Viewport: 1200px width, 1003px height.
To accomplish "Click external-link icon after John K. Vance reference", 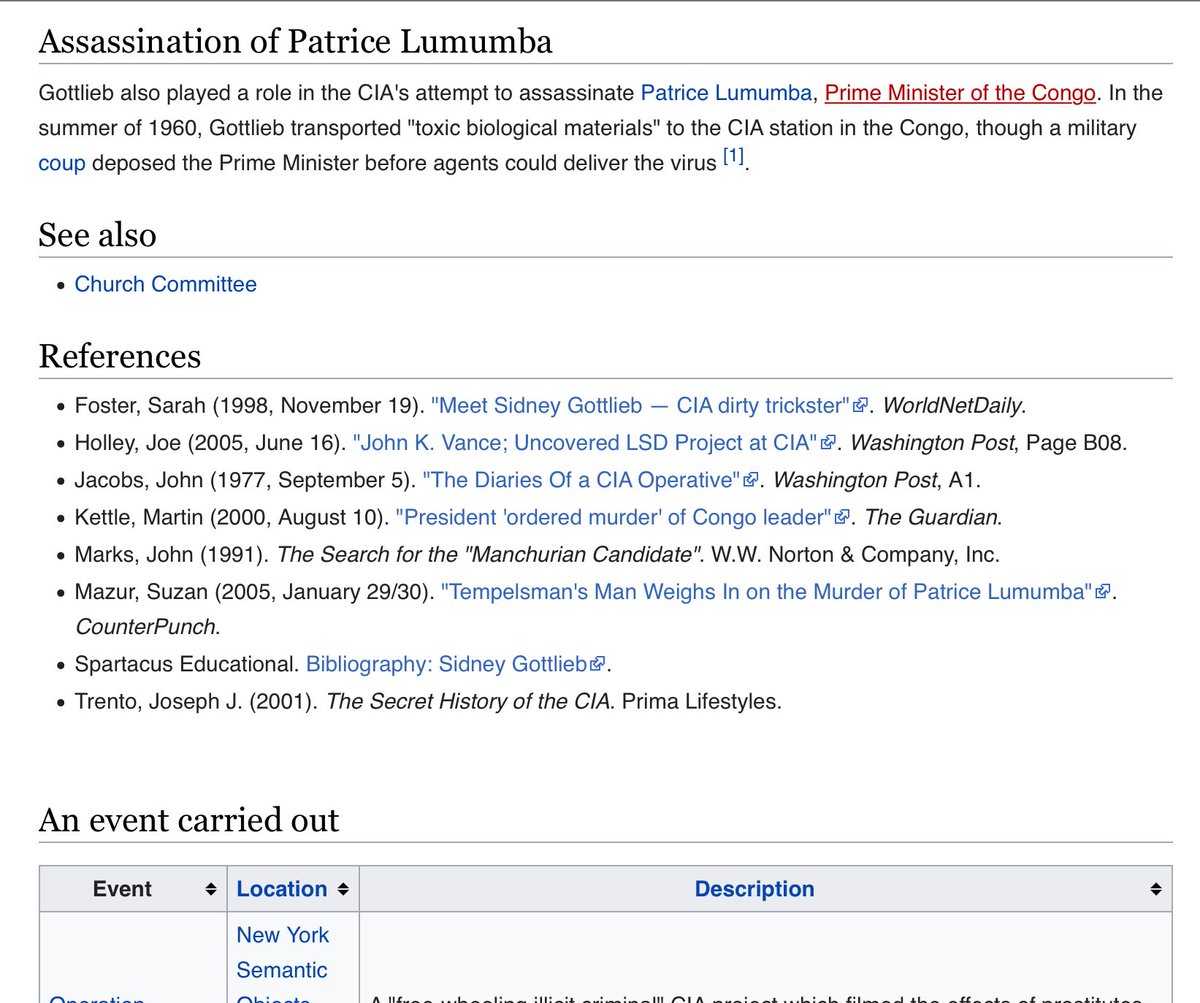I will tap(829, 443).
